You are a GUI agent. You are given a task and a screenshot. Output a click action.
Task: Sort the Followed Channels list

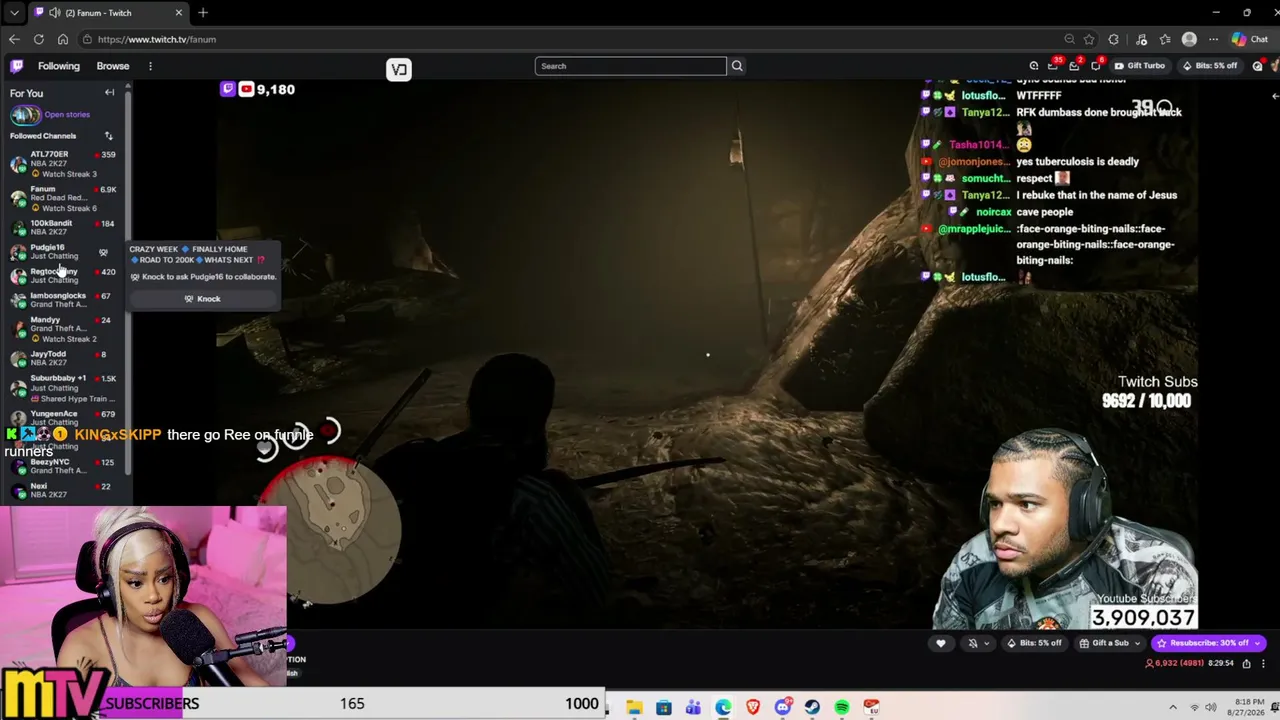[108, 136]
